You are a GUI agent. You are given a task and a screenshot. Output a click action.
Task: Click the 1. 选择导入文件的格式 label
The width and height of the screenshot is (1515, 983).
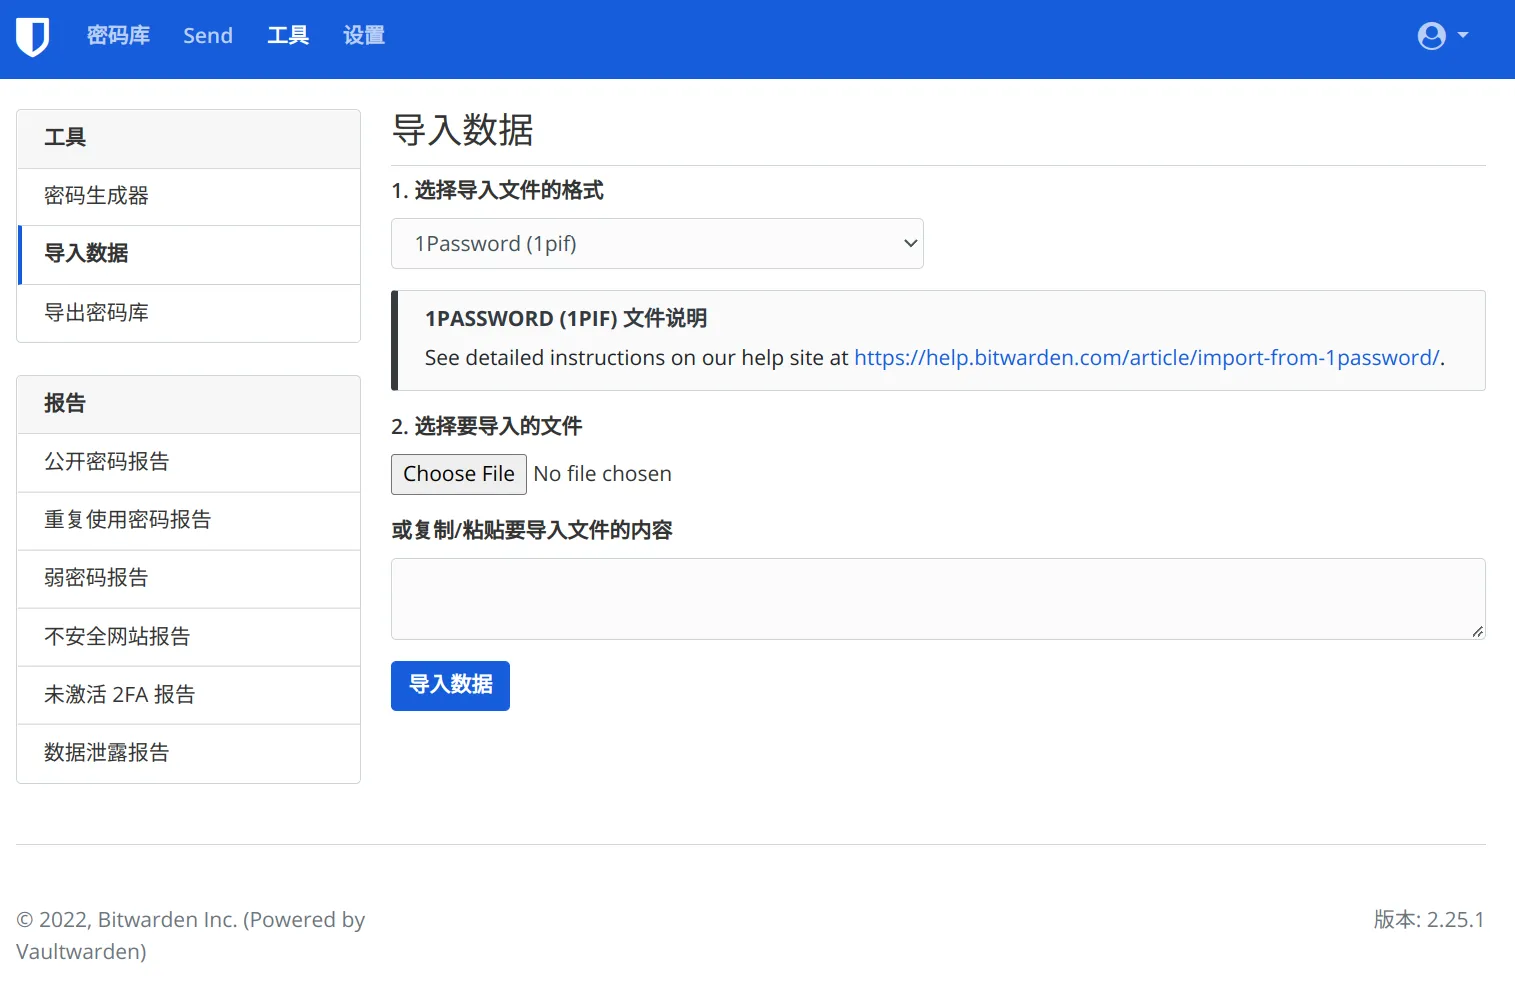(497, 191)
